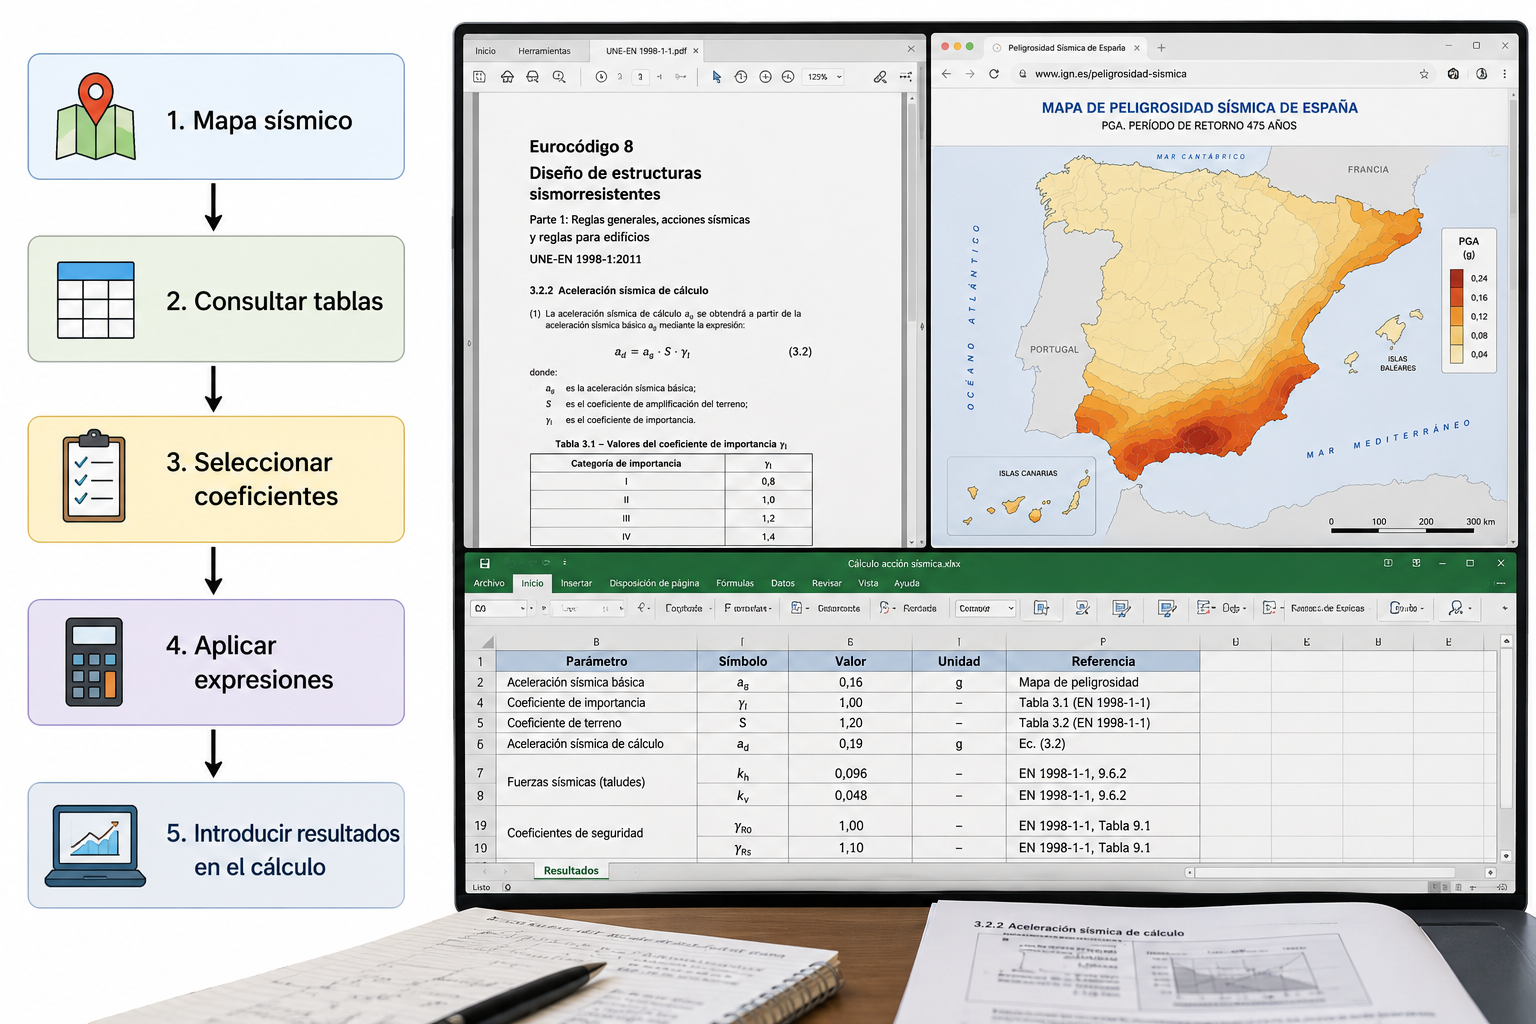This screenshot has height=1024, width=1536.
Task: Go back in the browser
Action: (x=946, y=74)
